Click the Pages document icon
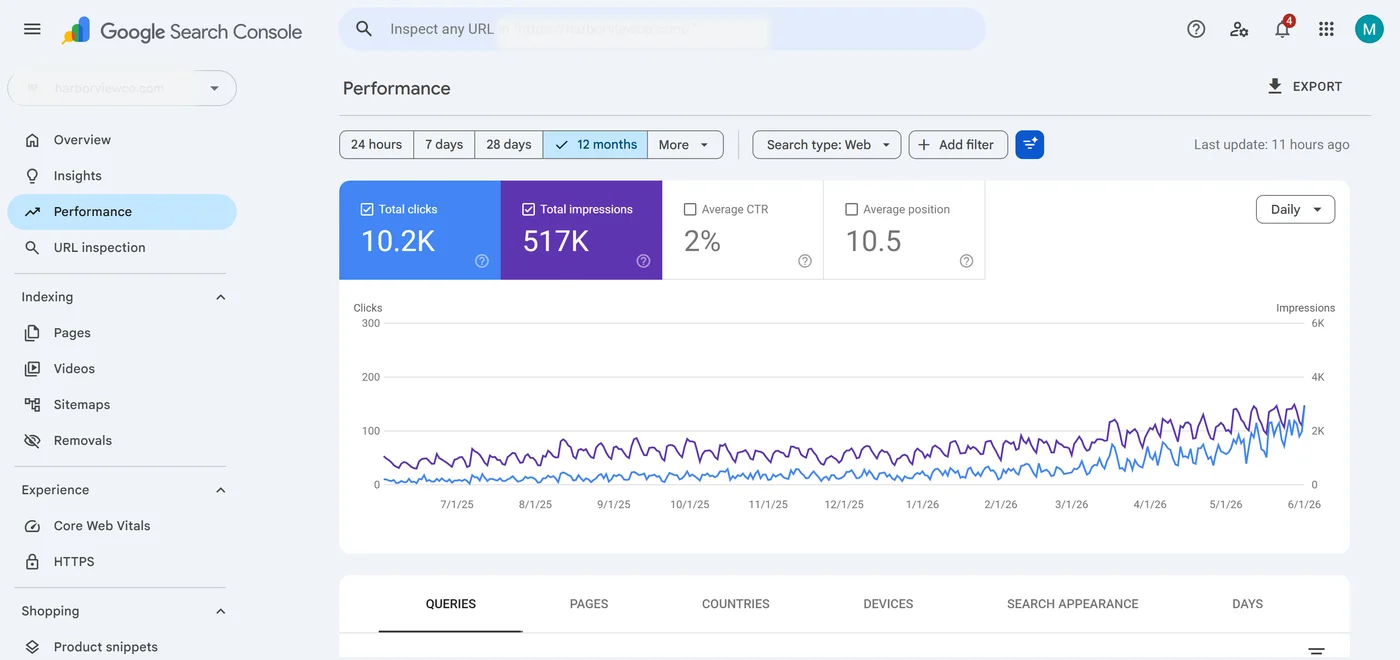Image resolution: width=1400 pixels, height=660 pixels. pos(33,333)
